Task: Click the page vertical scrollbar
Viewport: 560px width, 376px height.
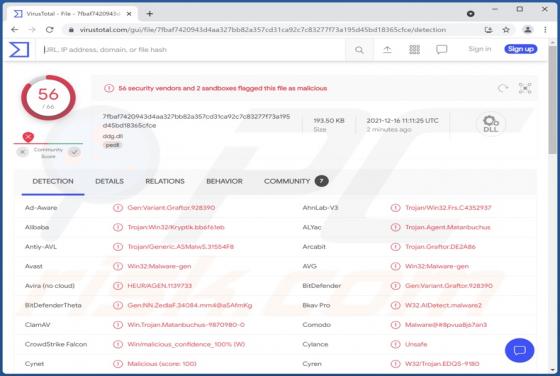Action: tap(552, 100)
